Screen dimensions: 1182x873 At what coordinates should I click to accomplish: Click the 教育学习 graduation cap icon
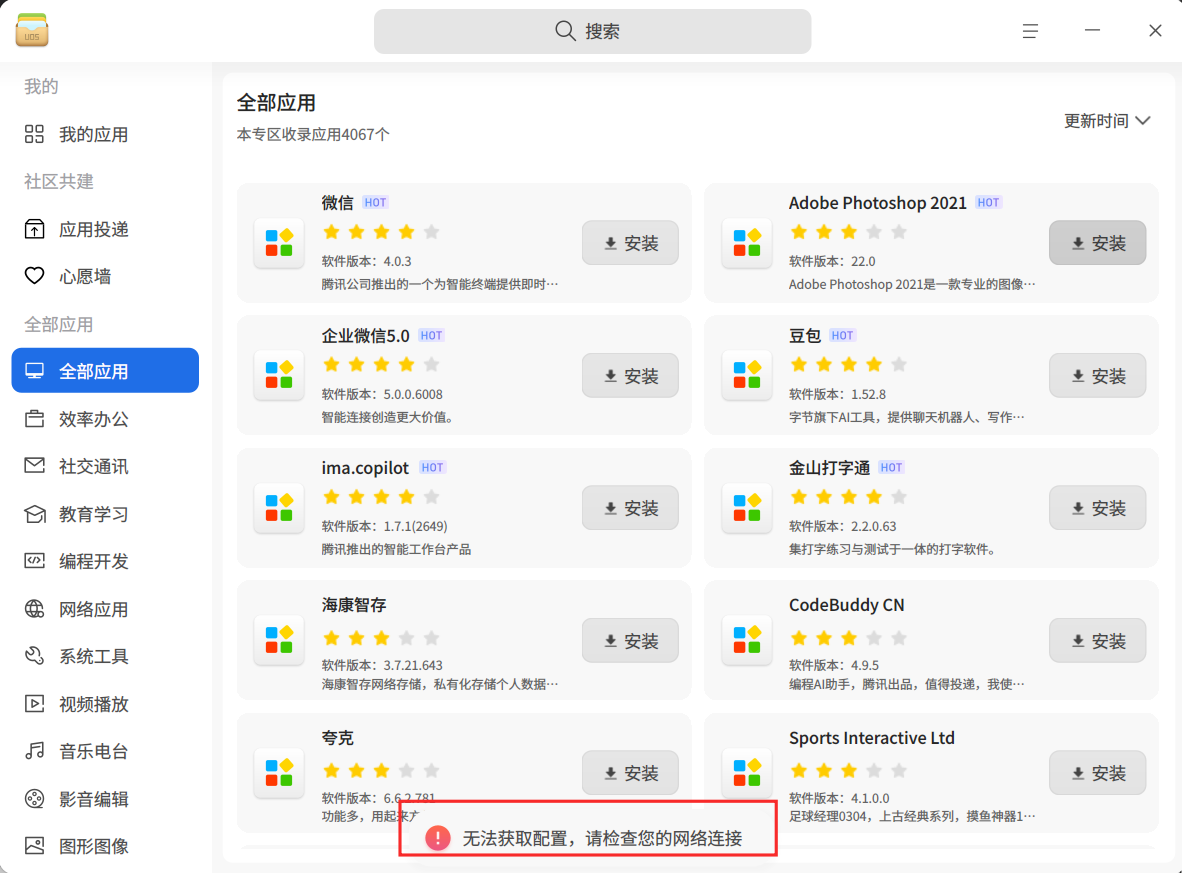(x=35, y=514)
